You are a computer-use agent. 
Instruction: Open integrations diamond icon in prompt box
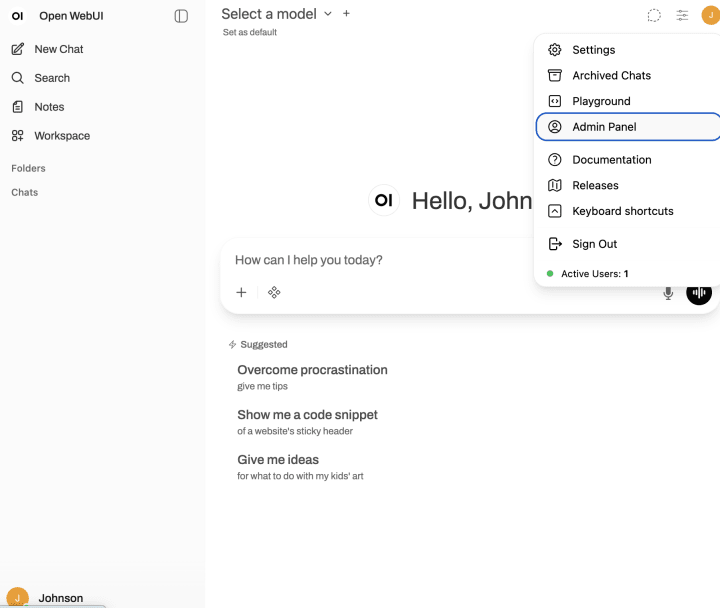[x=274, y=293]
